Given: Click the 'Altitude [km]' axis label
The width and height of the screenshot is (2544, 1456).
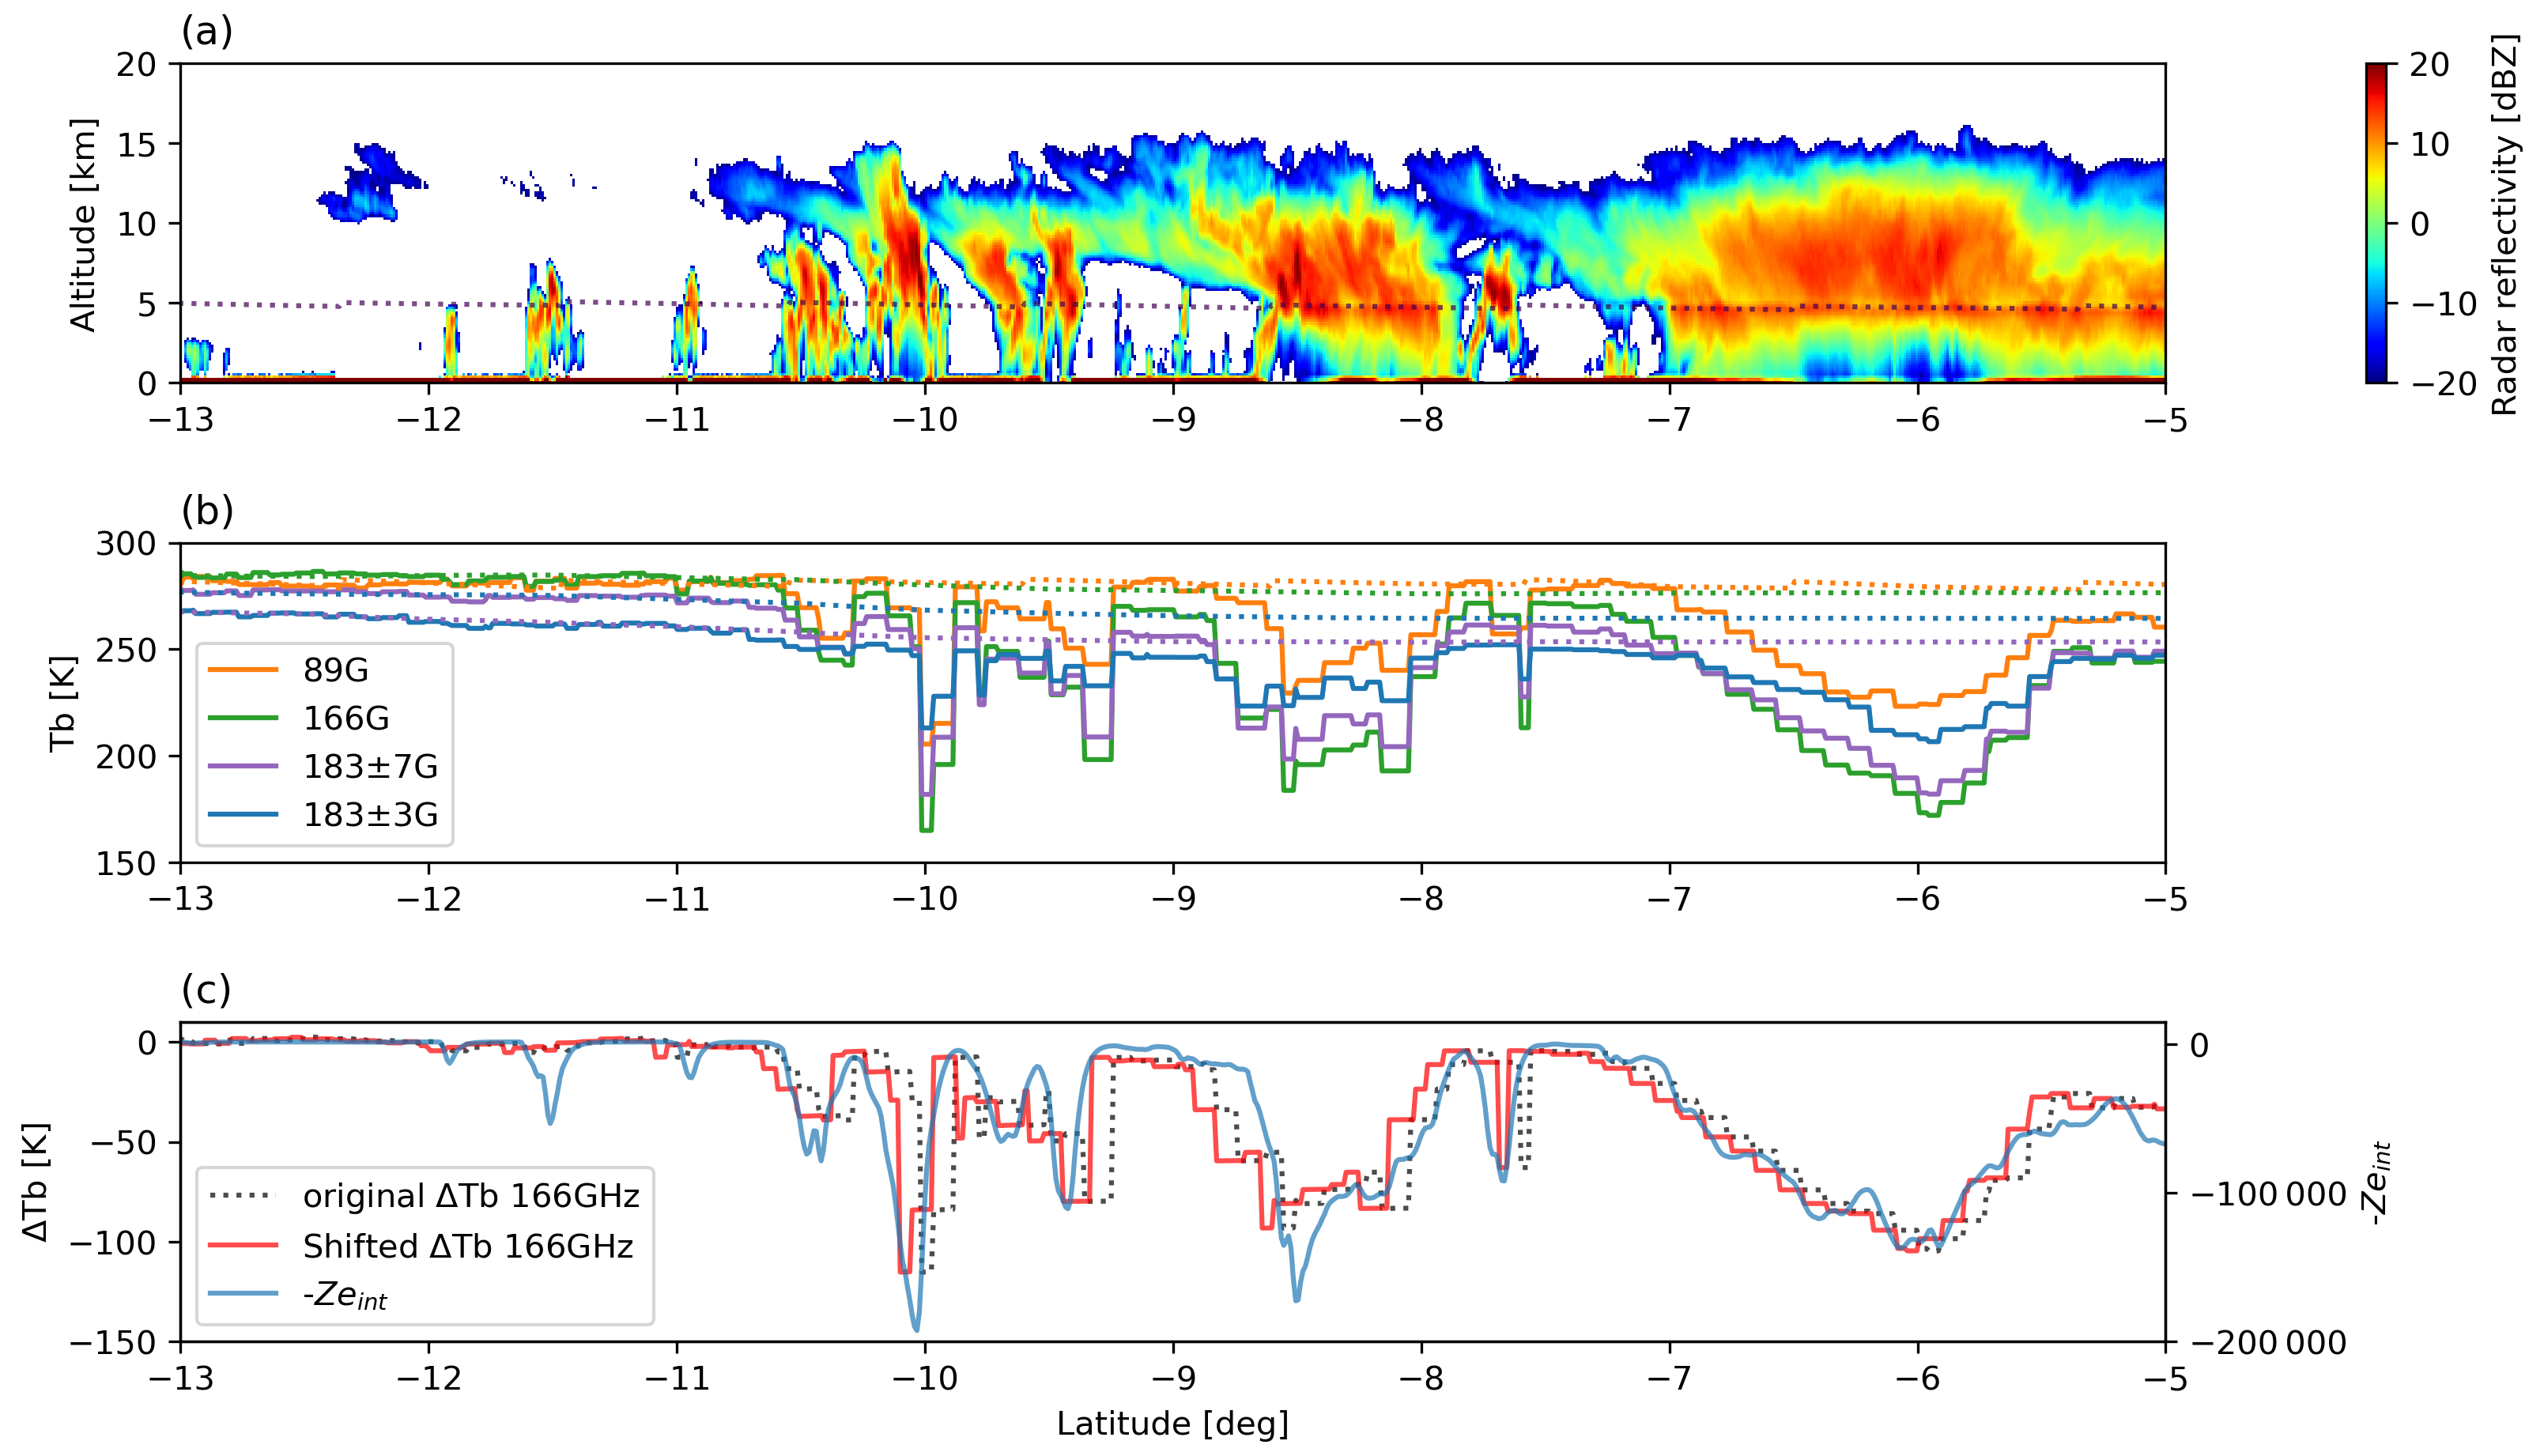Looking at the screenshot, I should (x=83, y=224).
